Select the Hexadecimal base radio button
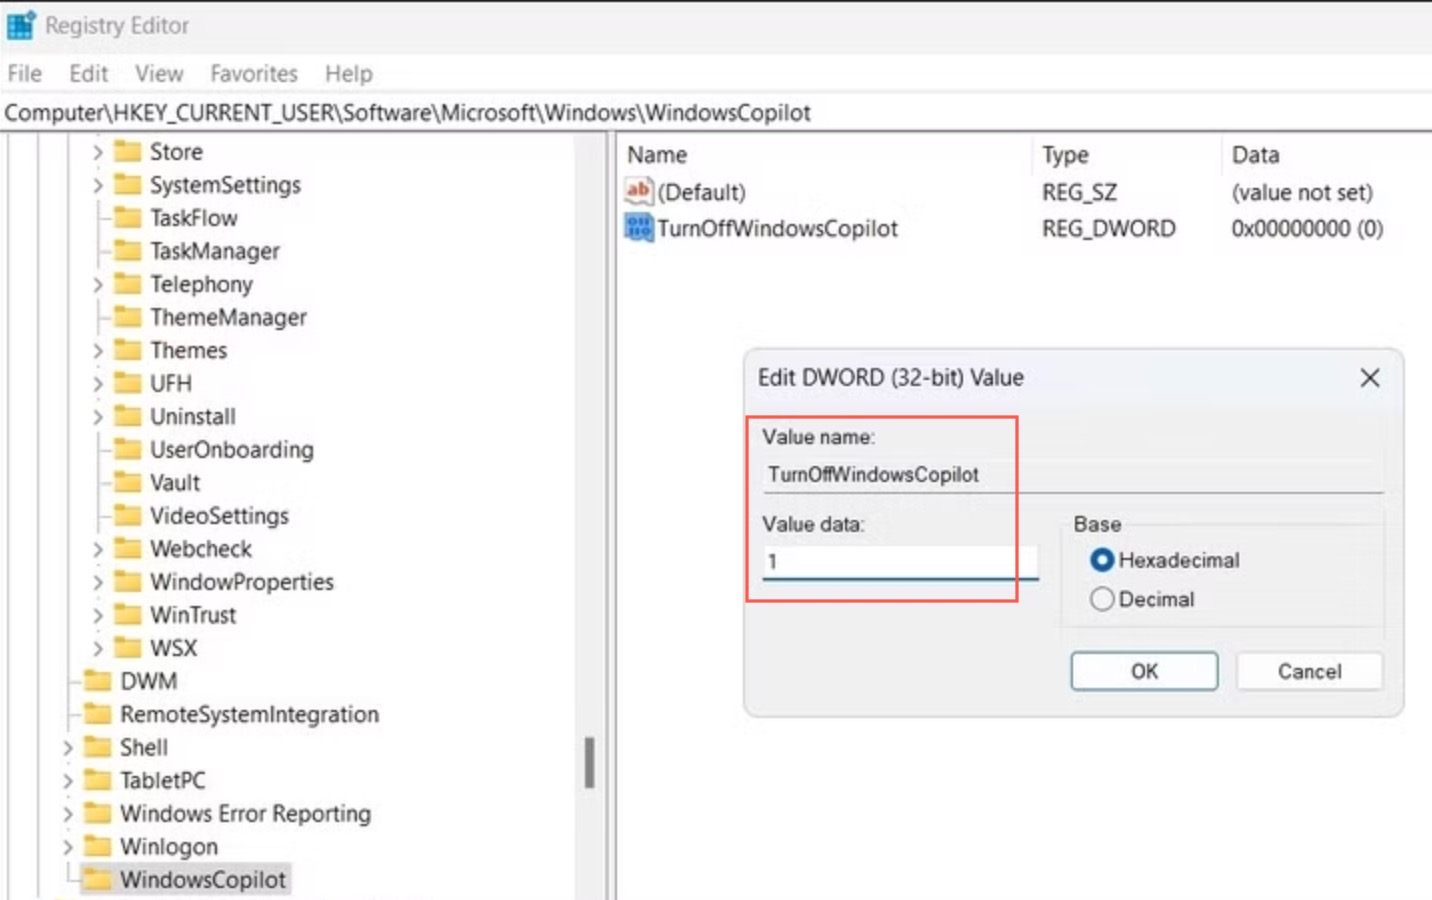The image size is (1432, 900). pyautogui.click(x=1102, y=560)
